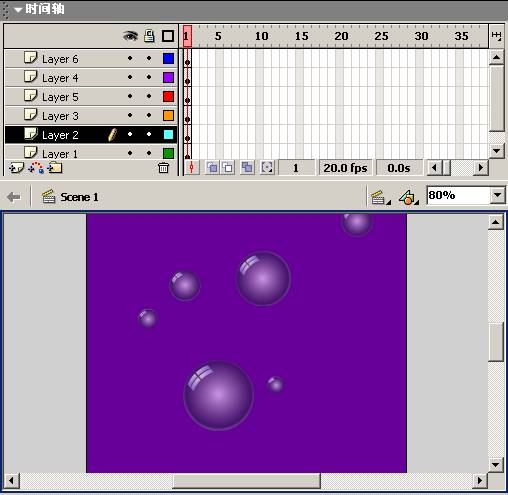Enable Onion Skin Outlines
508x495 pixels.
[228, 168]
